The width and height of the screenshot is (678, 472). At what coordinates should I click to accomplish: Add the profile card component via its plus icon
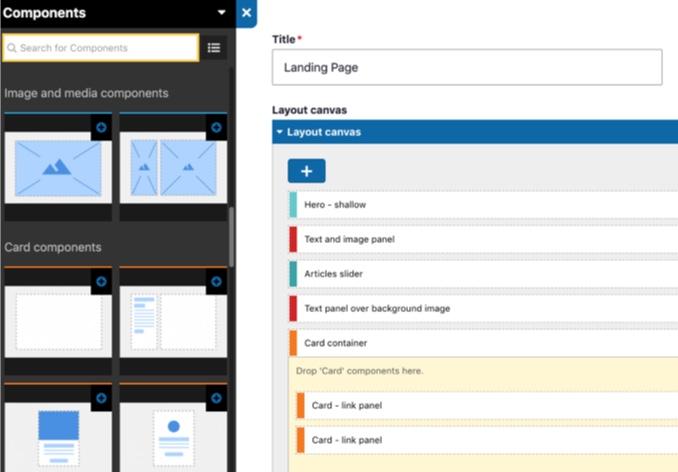point(216,398)
